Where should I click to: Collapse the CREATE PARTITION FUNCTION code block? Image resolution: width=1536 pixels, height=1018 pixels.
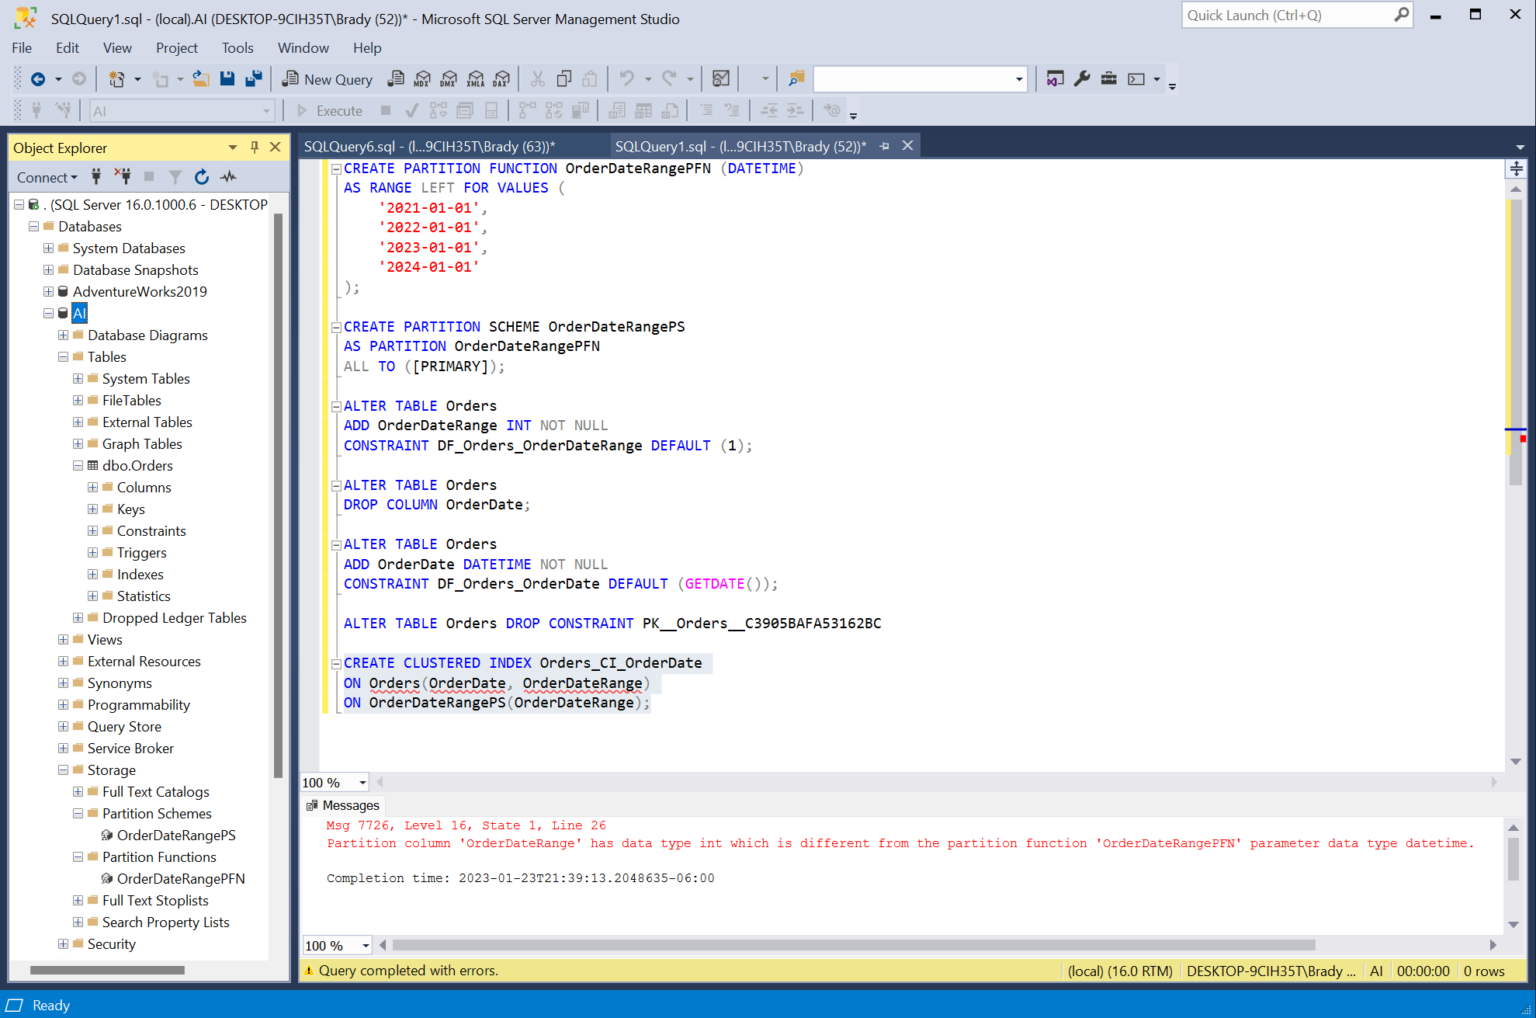[337, 169]
